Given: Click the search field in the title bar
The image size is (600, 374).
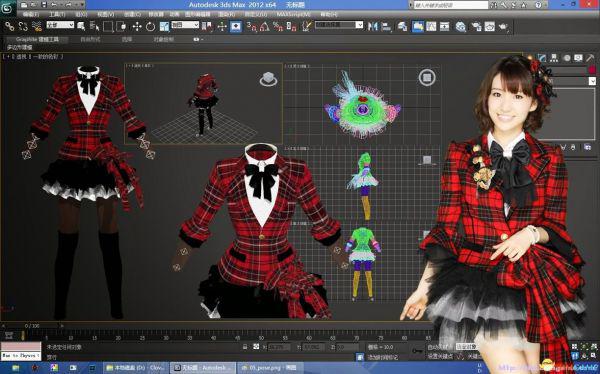Looking at the screenshot, I should click(x=451, y=5).
